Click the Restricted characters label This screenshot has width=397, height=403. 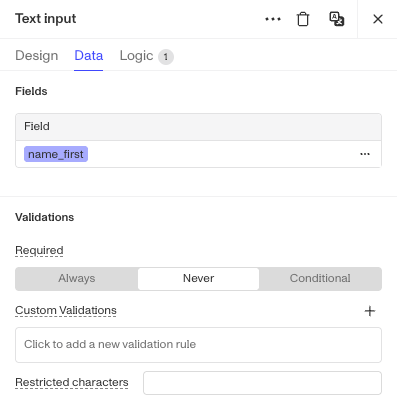(72, 382)
